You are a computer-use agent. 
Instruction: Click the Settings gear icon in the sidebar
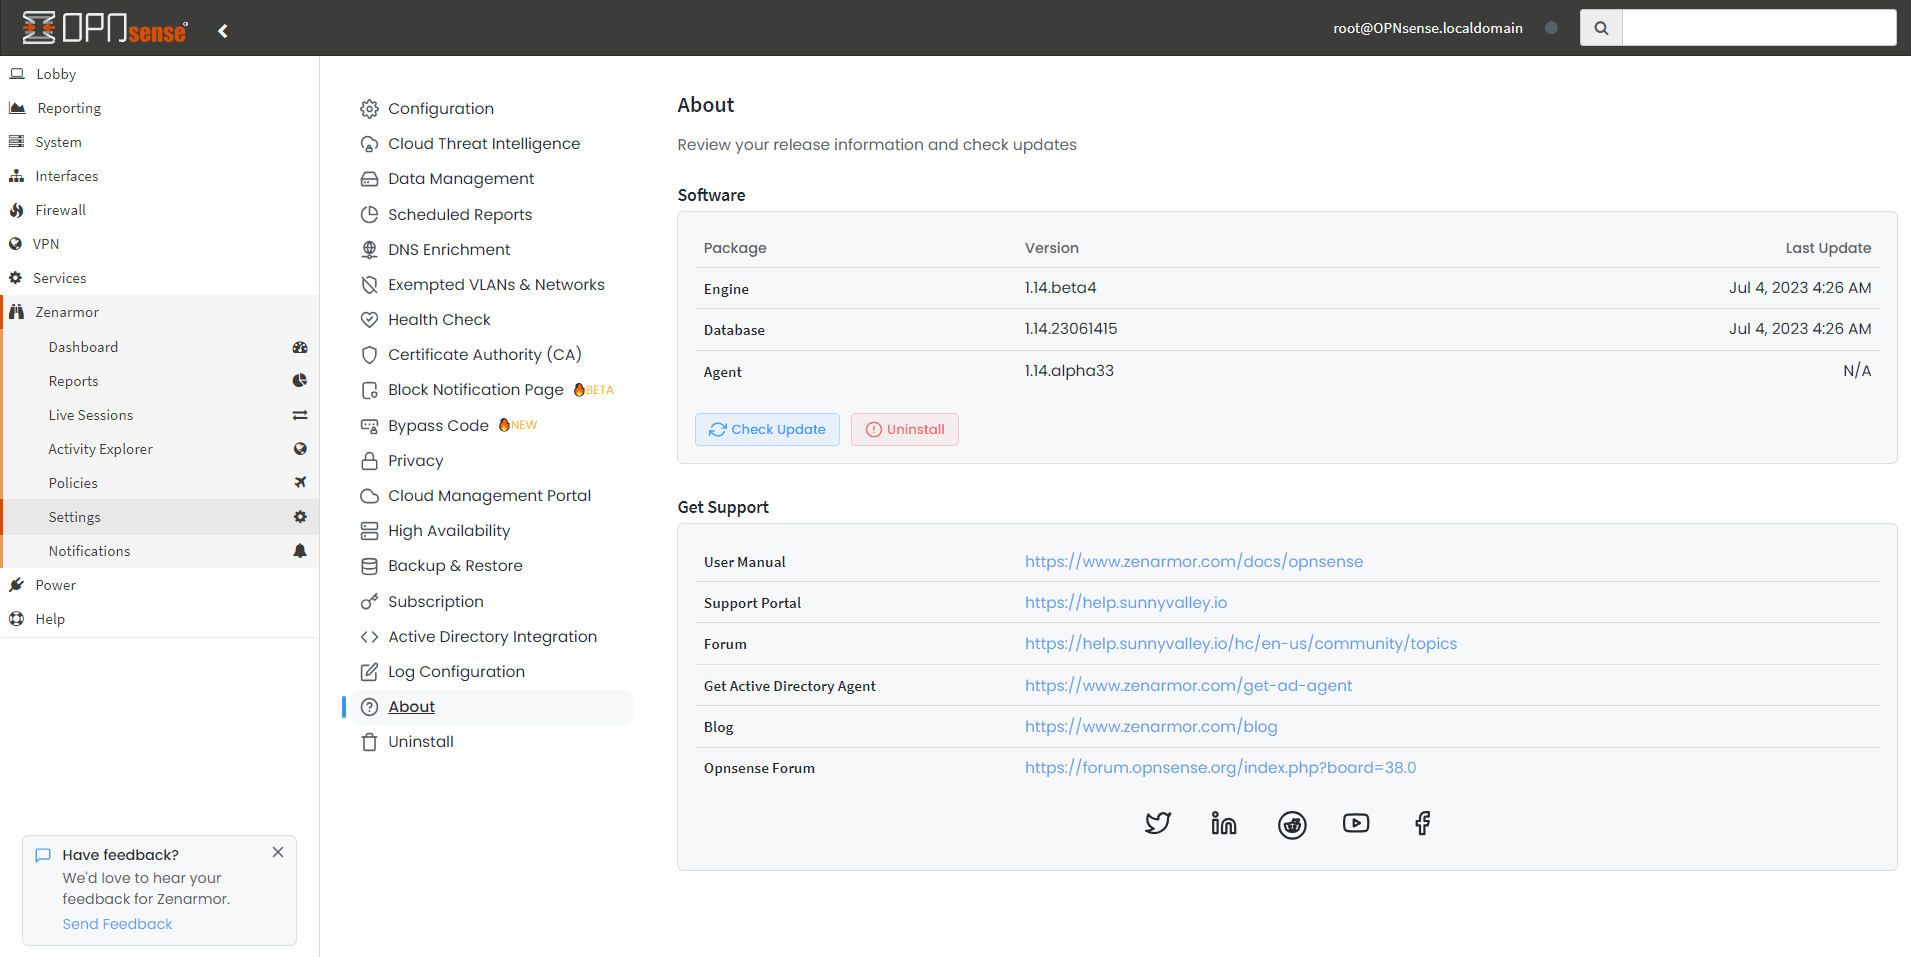[300, 517]
